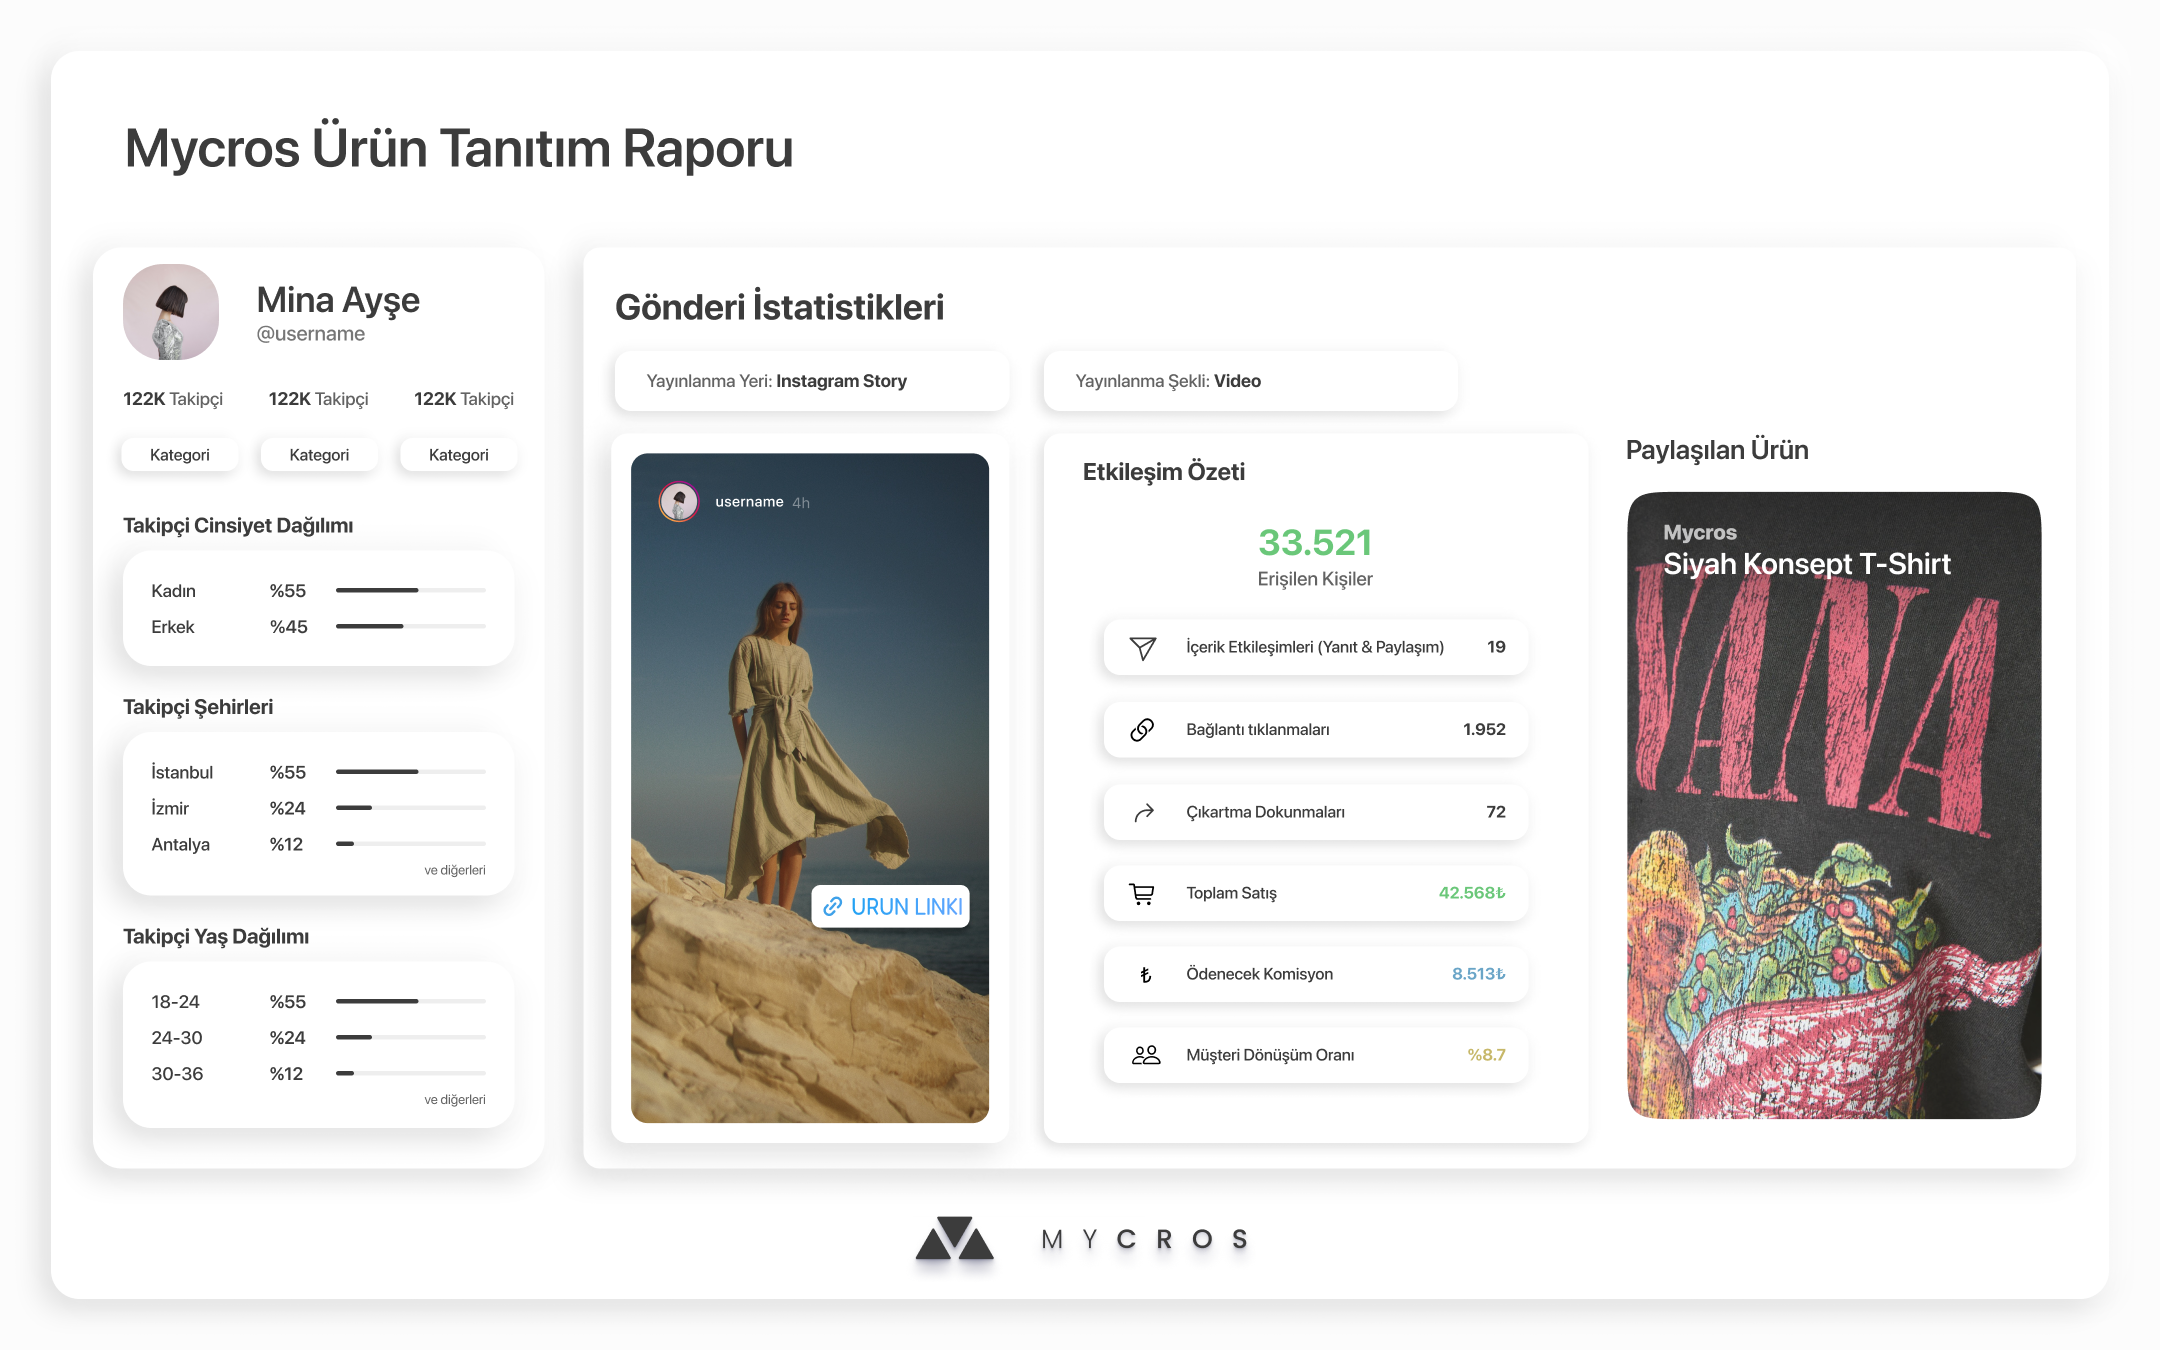
Task: Click ve diğerleri under Takipçi Yaş Dağılımı
Action: pyautogui.click(x=454, y=1099)
